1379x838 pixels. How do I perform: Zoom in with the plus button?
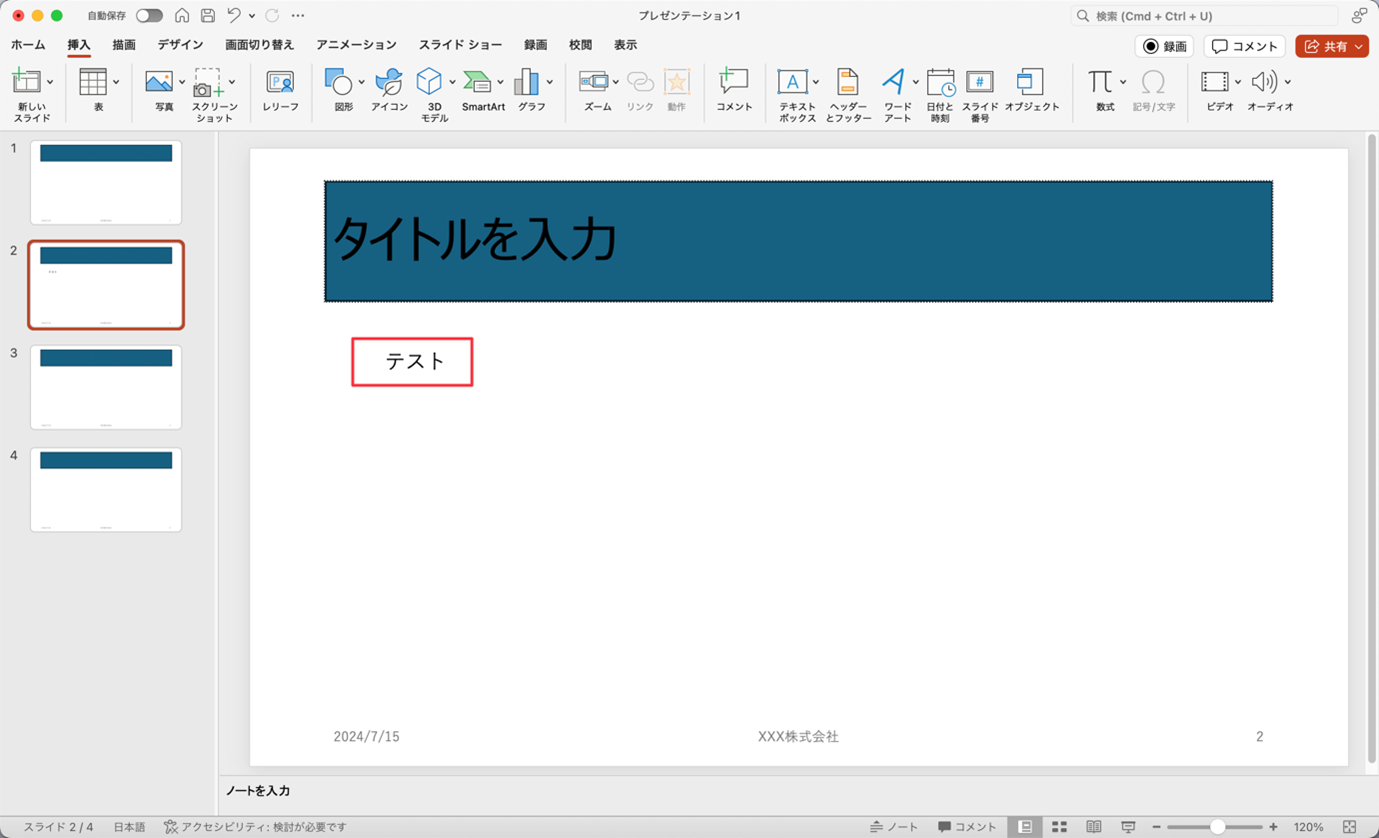pos(1273,827)
